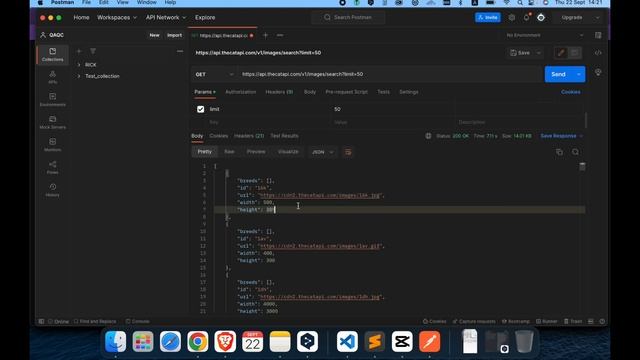Click the request URL input field
The image size is (640, 360).
[391, 74]
